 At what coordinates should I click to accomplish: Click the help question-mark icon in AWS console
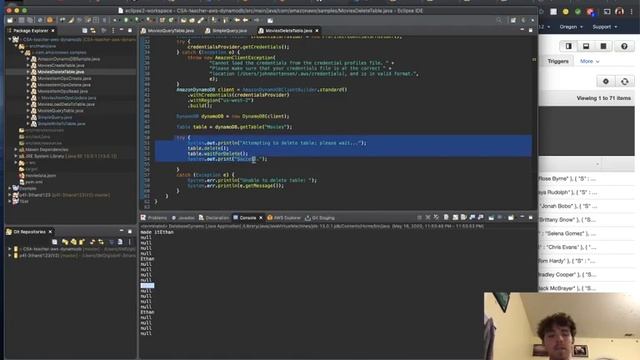click(x=624, y=46)
